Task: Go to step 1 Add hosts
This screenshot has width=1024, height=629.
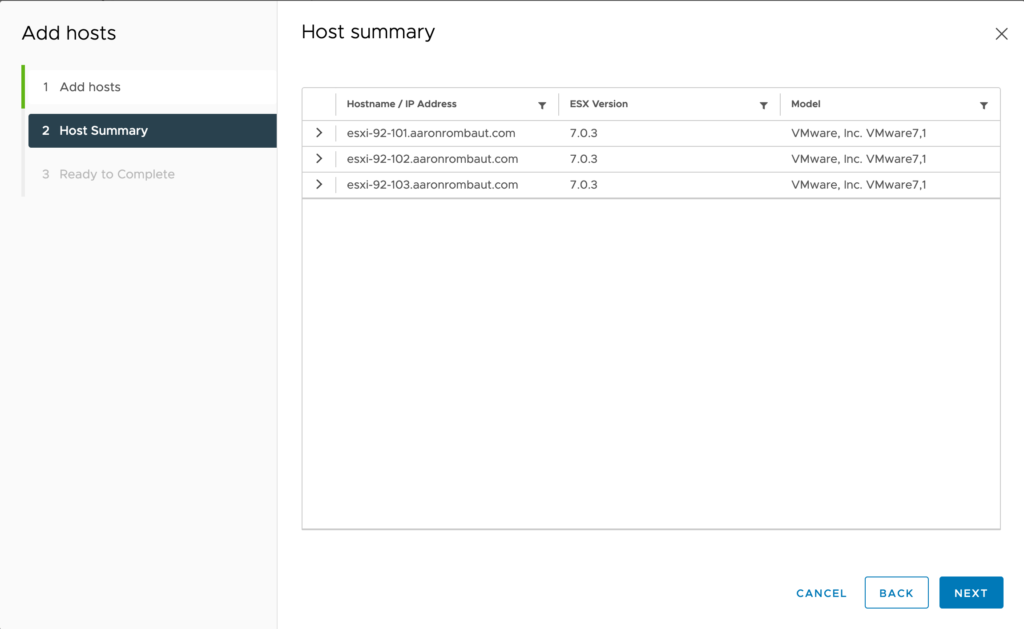Action: (x=90, y=87)
